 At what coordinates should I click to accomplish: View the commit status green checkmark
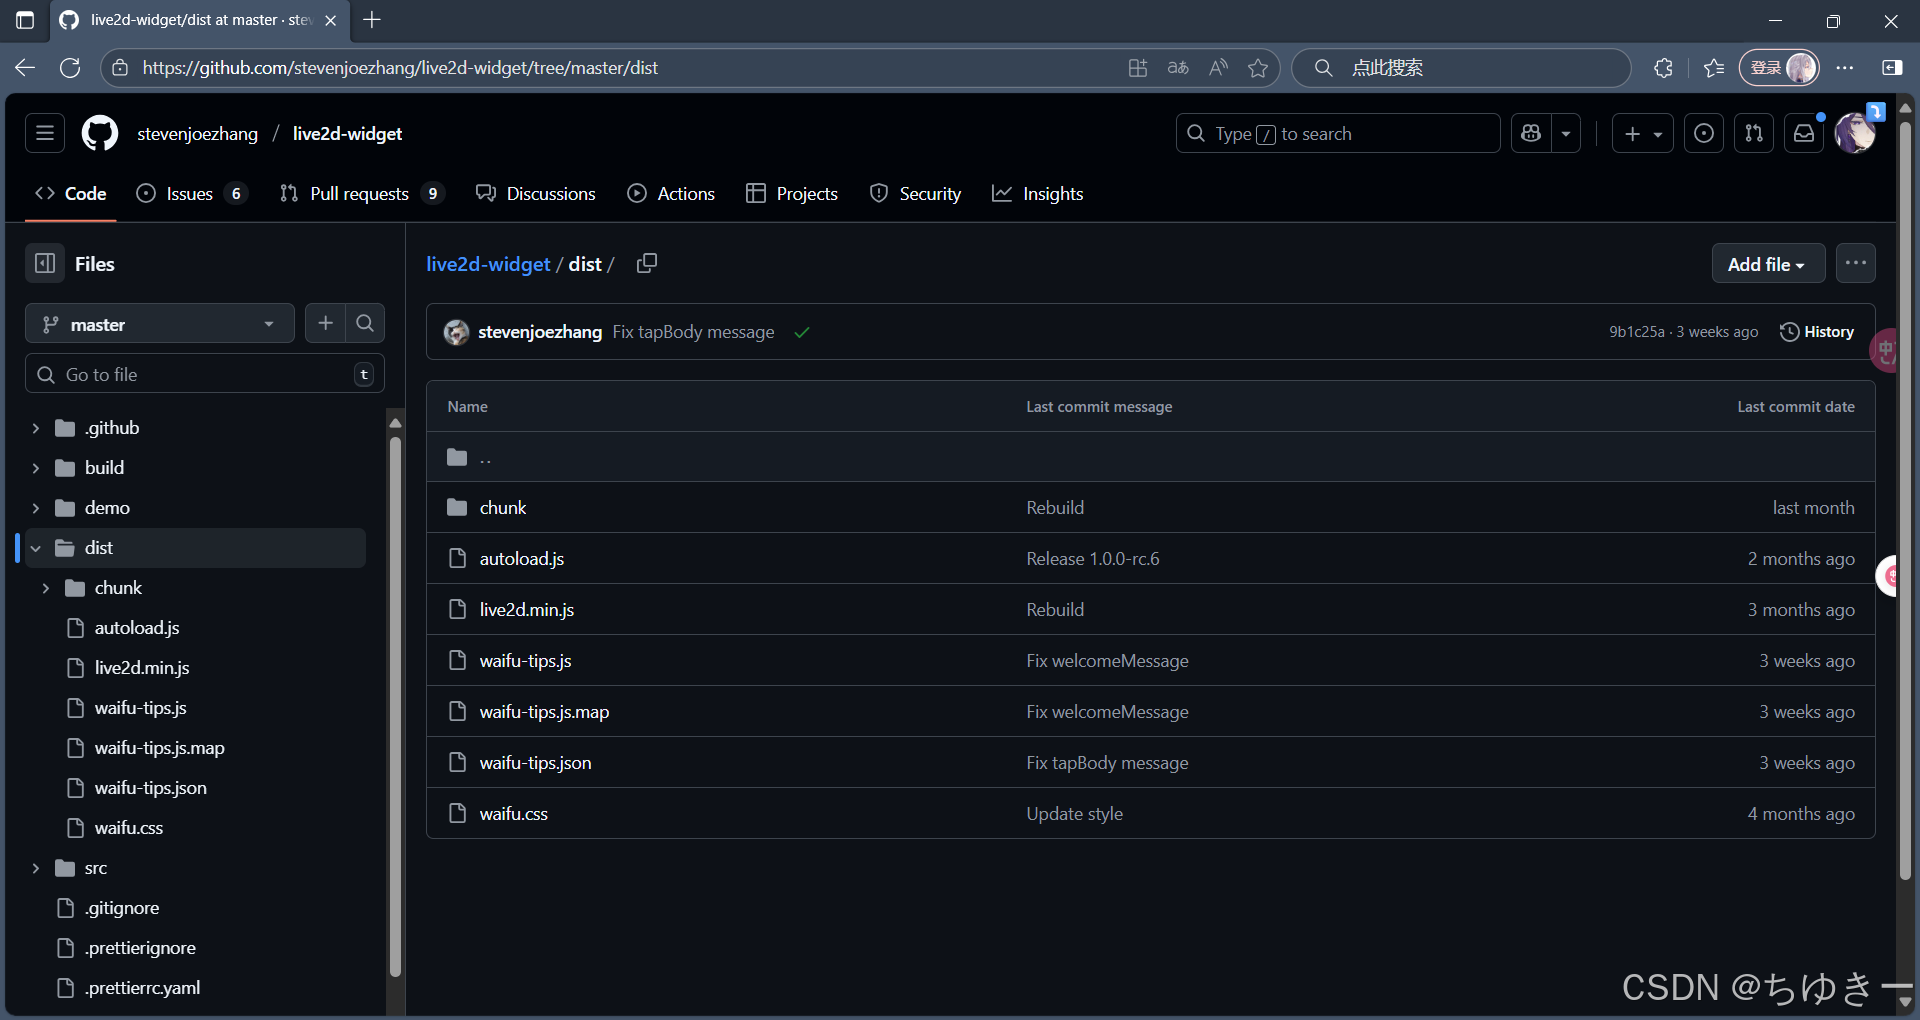(x=802, y=332)
